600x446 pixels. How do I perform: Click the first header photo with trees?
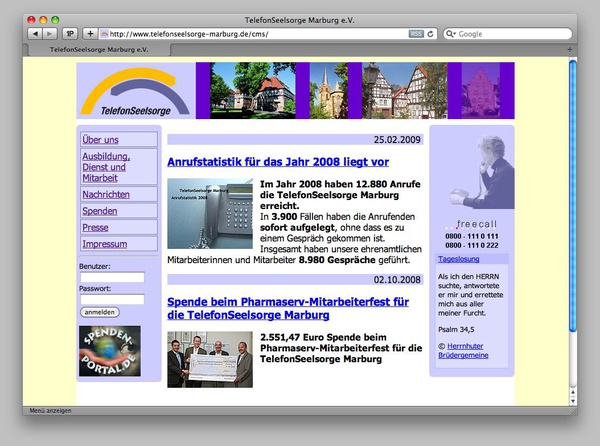253,91
